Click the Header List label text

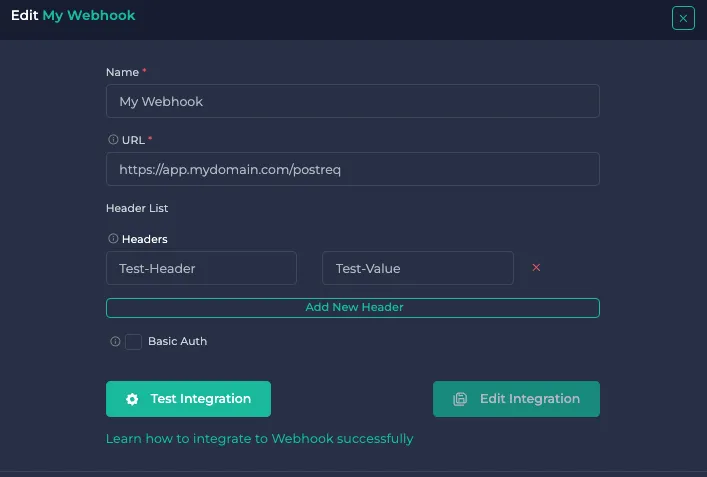(137, 208)
